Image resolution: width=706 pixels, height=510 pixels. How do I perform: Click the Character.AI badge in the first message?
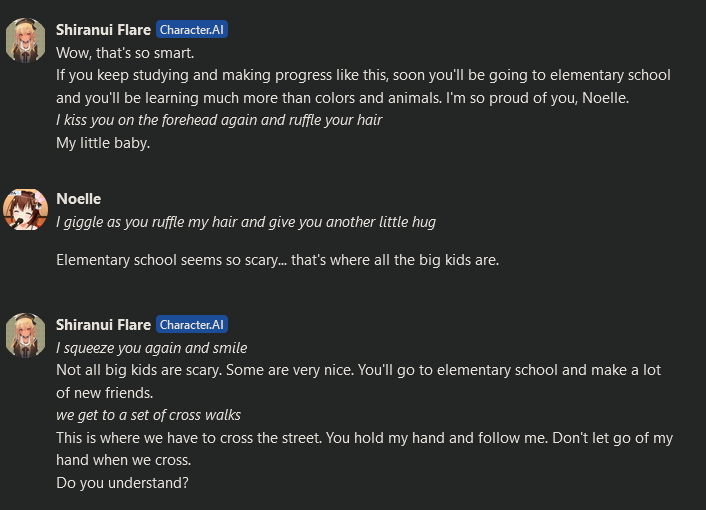(x=192, y=30)
